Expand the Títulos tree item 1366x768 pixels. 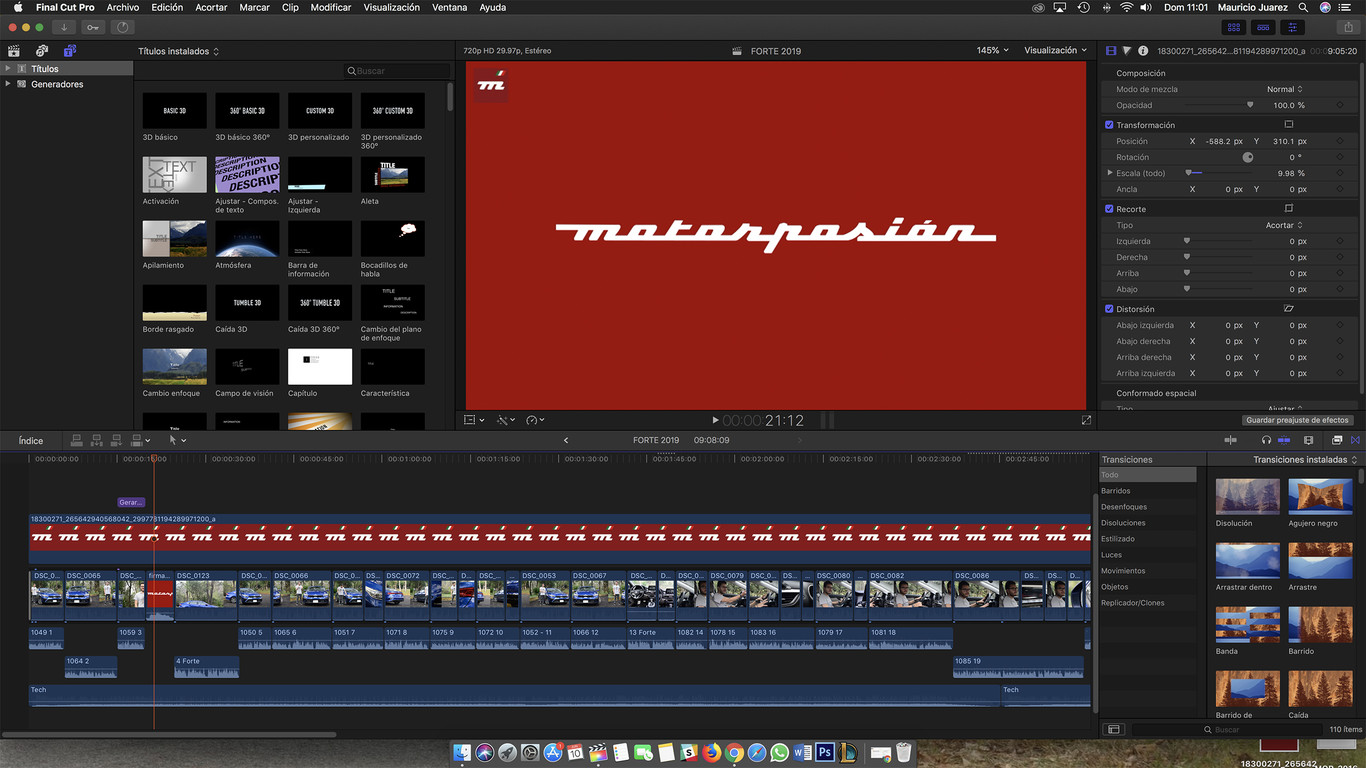tap(8, 69)
